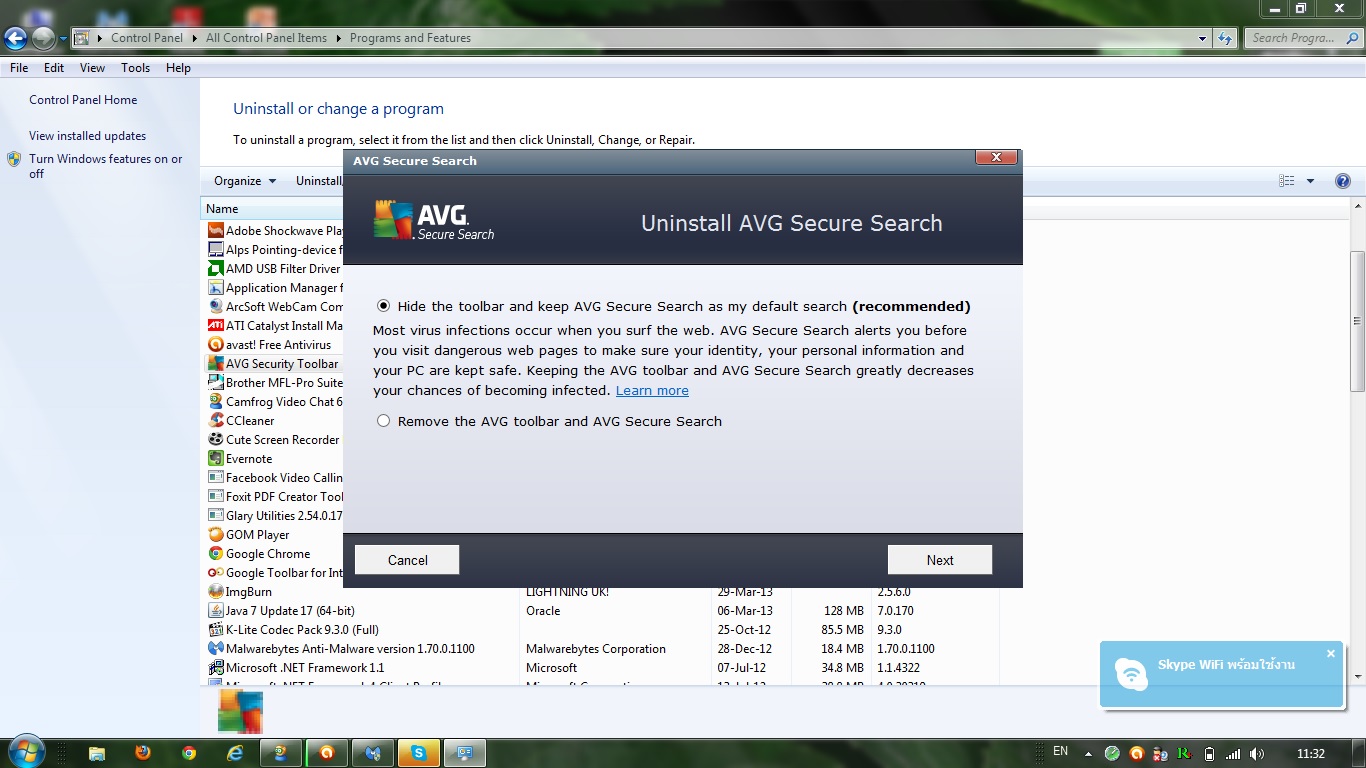Select the ImgBurn icon
Image resolution: width=1366 pixels, height=768 pixels.
(x=216, y=592)
